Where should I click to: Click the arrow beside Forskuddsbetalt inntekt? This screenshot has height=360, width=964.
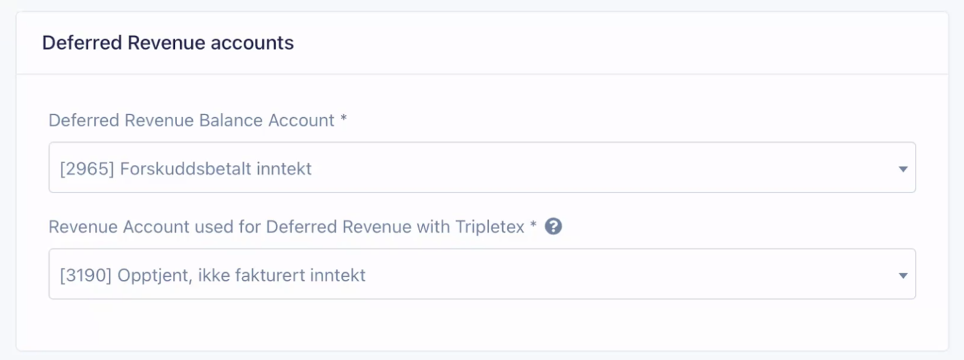coord(903,169)
